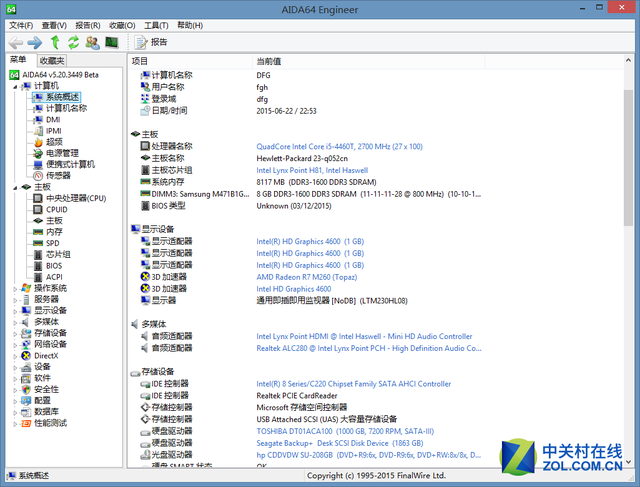Select 计算机名称 in the tree

click(x=66, y=108)
